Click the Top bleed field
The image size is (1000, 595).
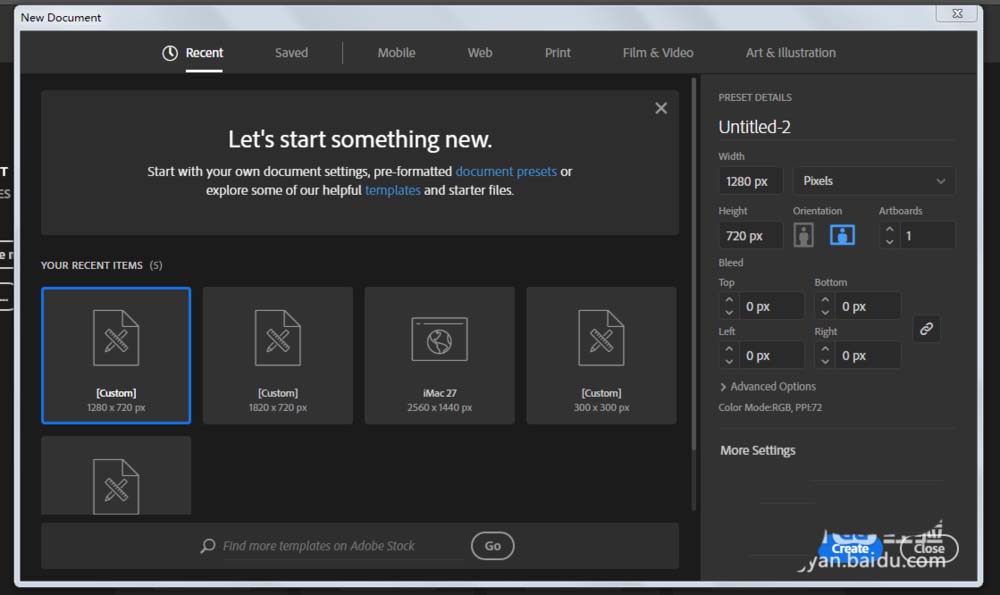click(770, 307)
